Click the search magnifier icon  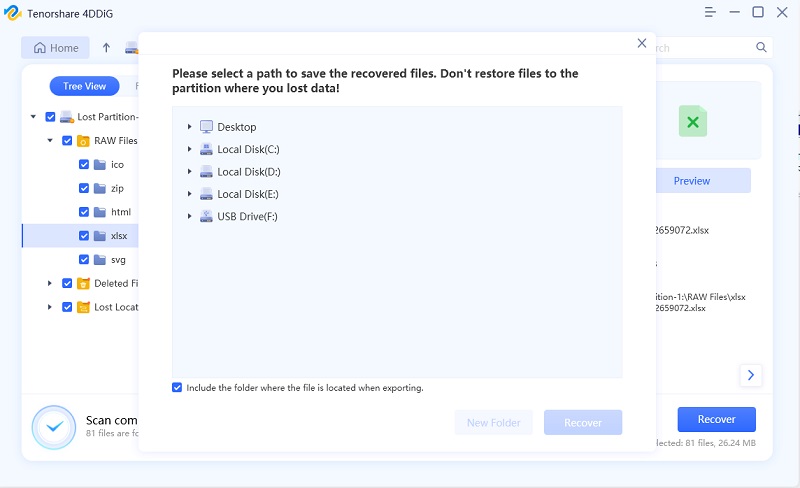pyautogui.click(x=761, y=47)
